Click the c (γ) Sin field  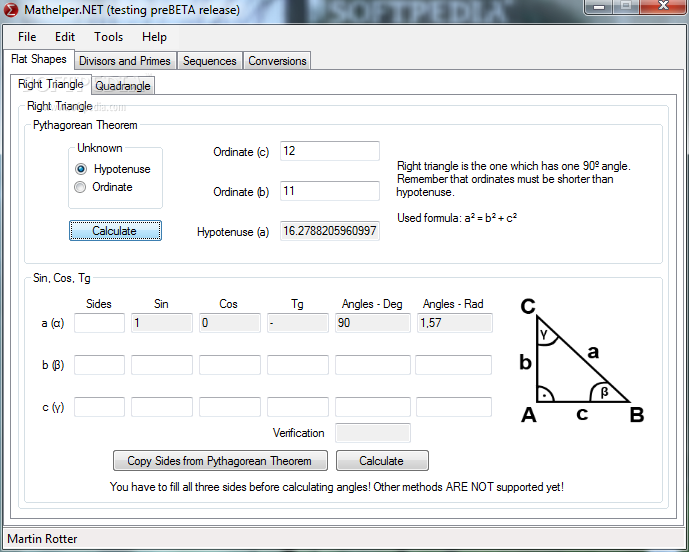(162, 407)
